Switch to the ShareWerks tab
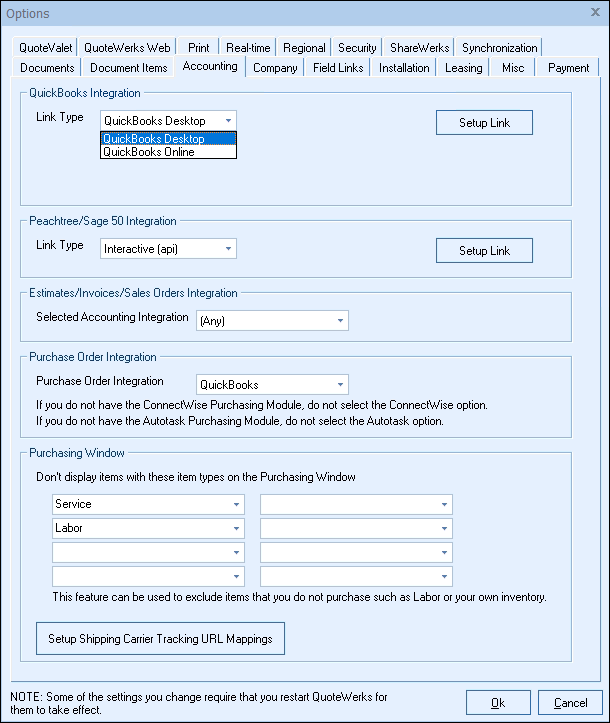This screenshot has width=610, height=723. (x=419, y=47)
